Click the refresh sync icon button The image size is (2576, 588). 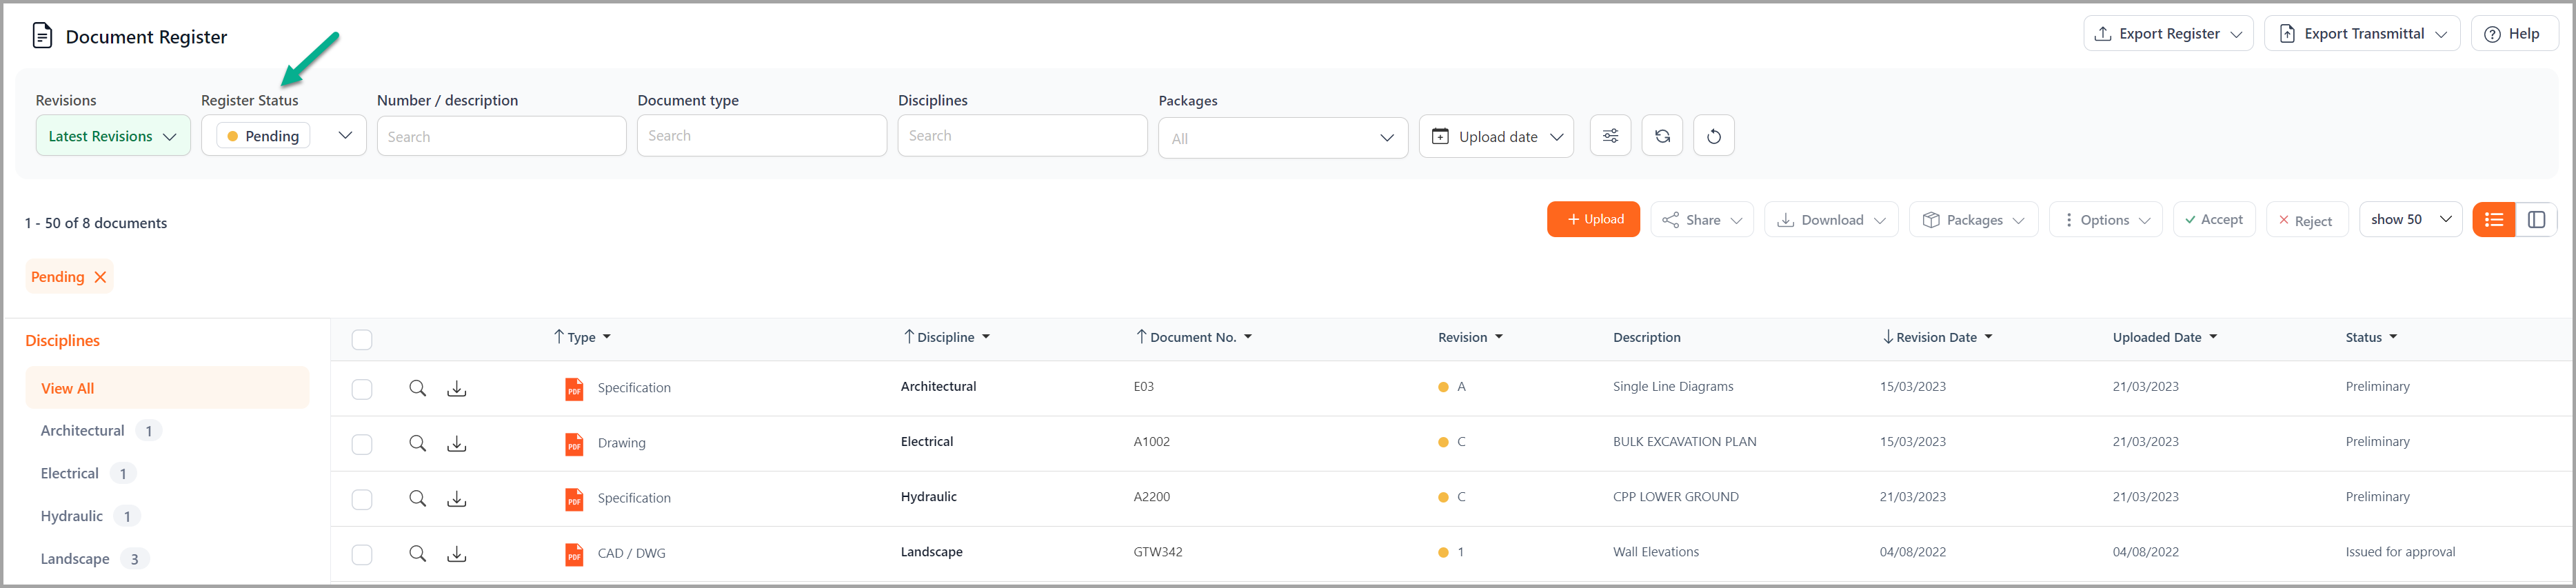click(1662, 136)
